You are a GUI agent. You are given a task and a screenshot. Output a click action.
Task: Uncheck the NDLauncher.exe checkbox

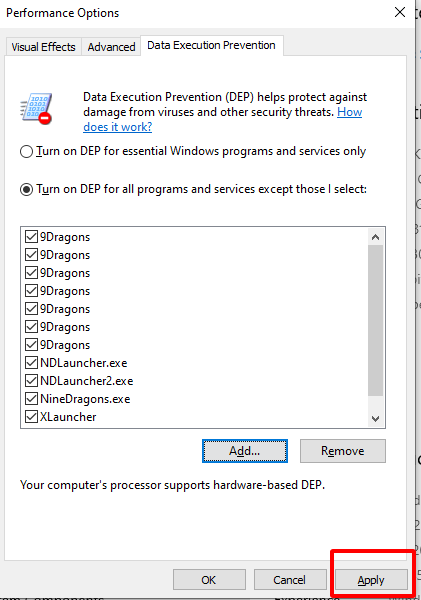[x=31, y=362]
